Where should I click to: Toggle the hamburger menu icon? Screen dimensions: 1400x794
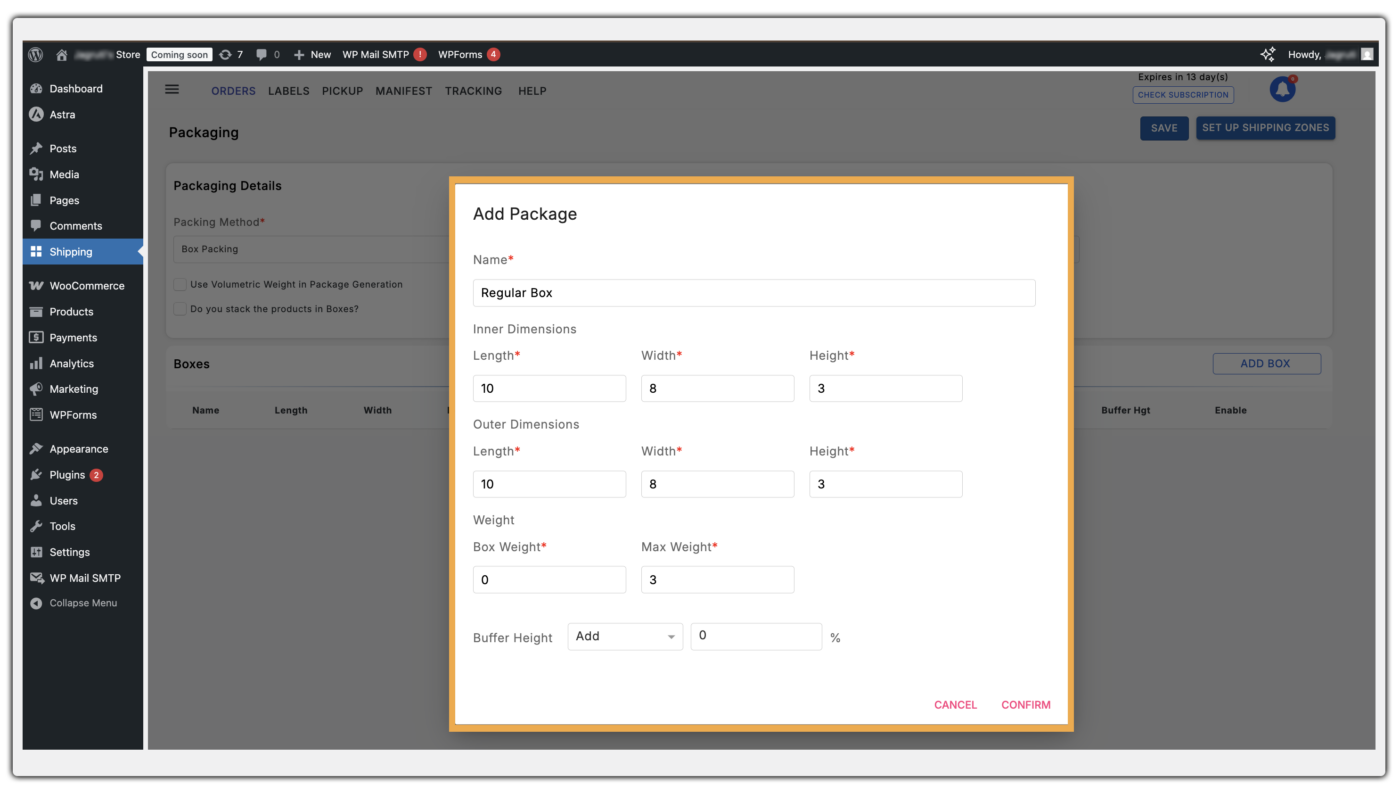[172, 89]
